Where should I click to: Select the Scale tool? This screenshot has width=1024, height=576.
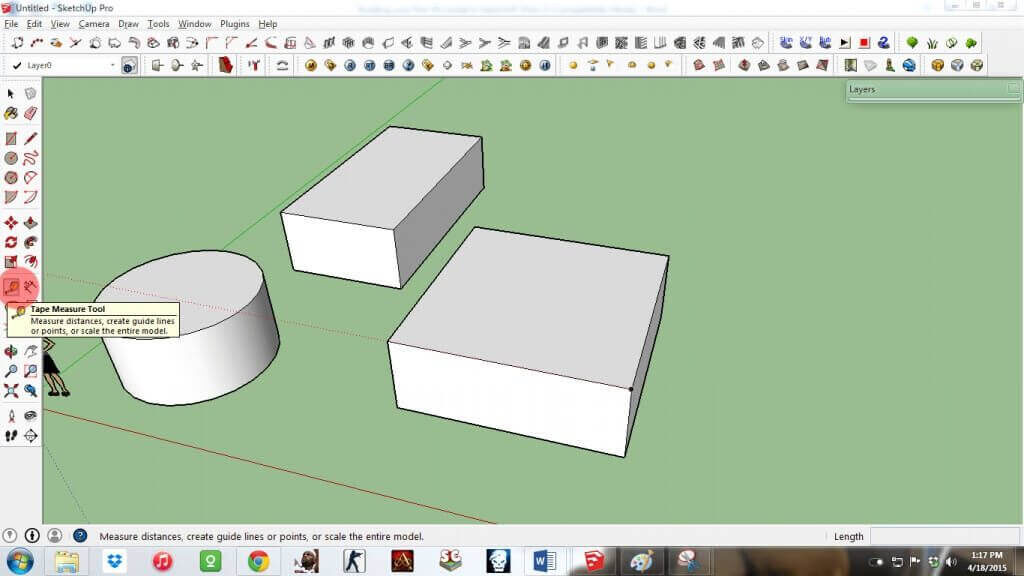11,262
